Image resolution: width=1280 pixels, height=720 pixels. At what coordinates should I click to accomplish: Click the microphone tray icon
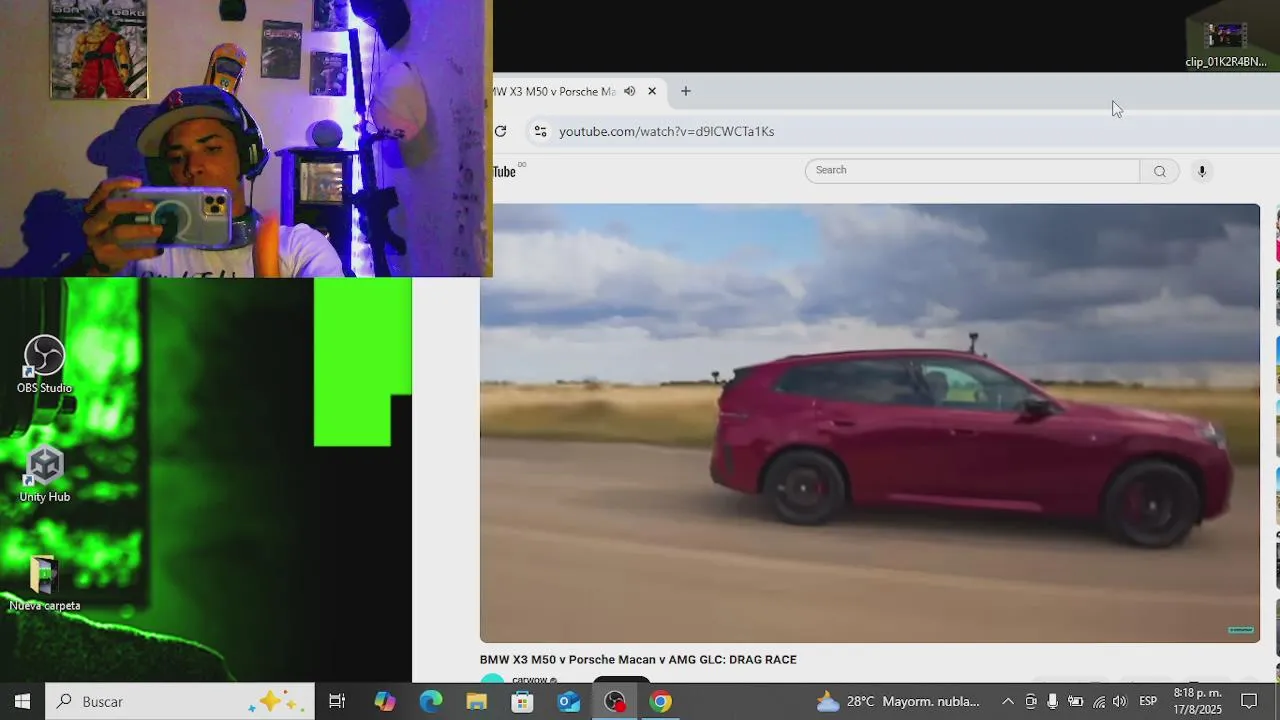click(1053, 702)
